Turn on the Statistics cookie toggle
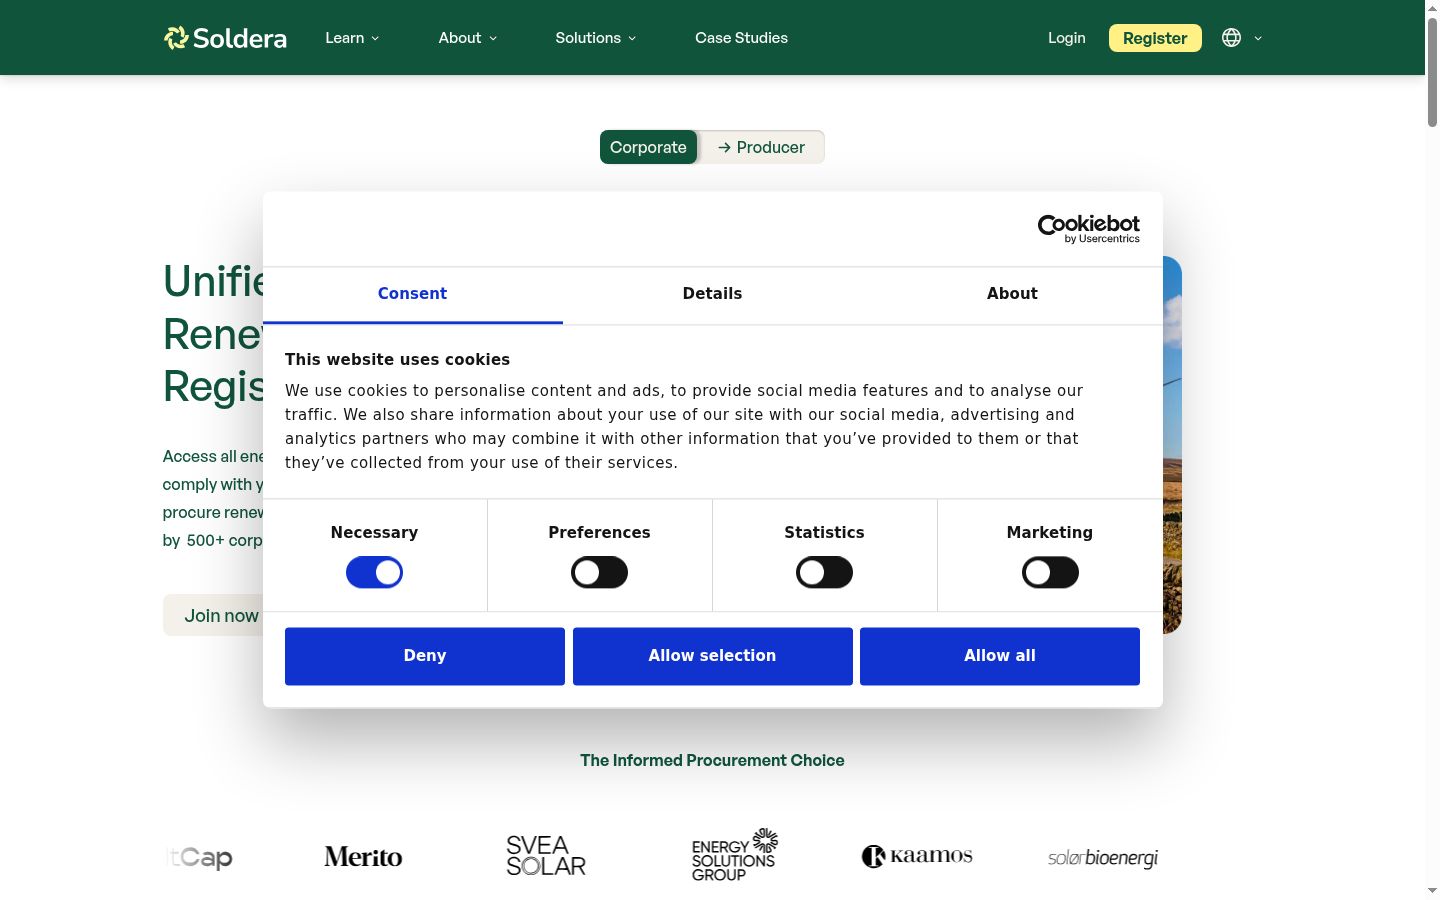 pos(824,573)
